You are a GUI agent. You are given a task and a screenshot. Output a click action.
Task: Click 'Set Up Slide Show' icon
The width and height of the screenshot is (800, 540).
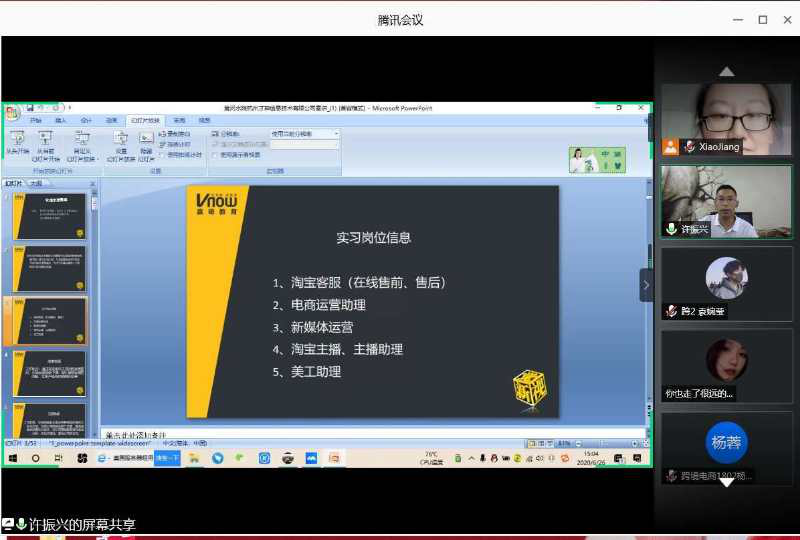[x=120, y=143]
